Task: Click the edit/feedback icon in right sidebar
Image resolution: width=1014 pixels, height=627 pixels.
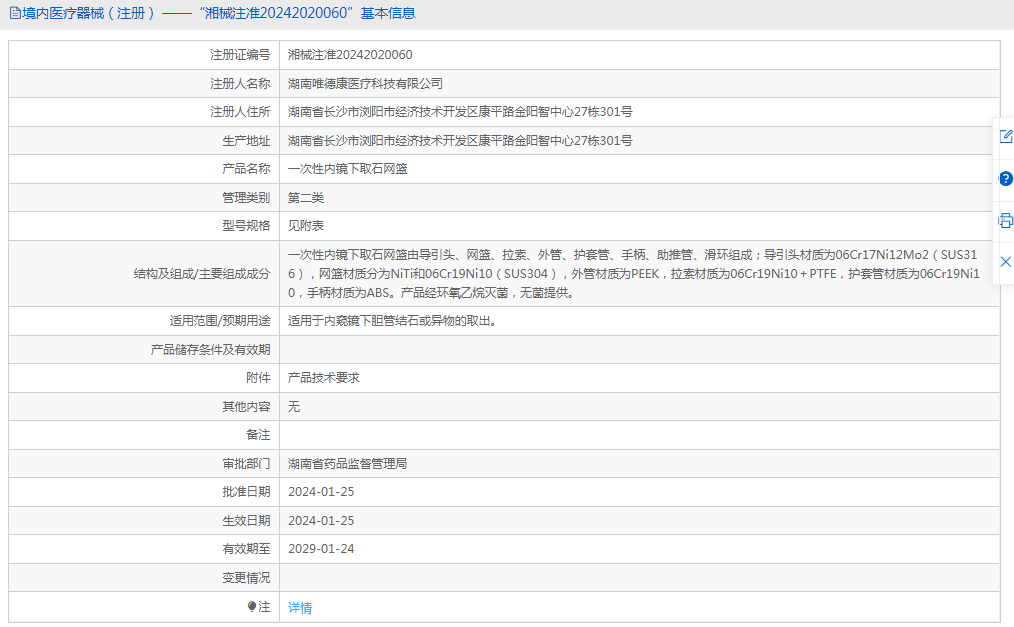Action: (x=1006, y=136)
